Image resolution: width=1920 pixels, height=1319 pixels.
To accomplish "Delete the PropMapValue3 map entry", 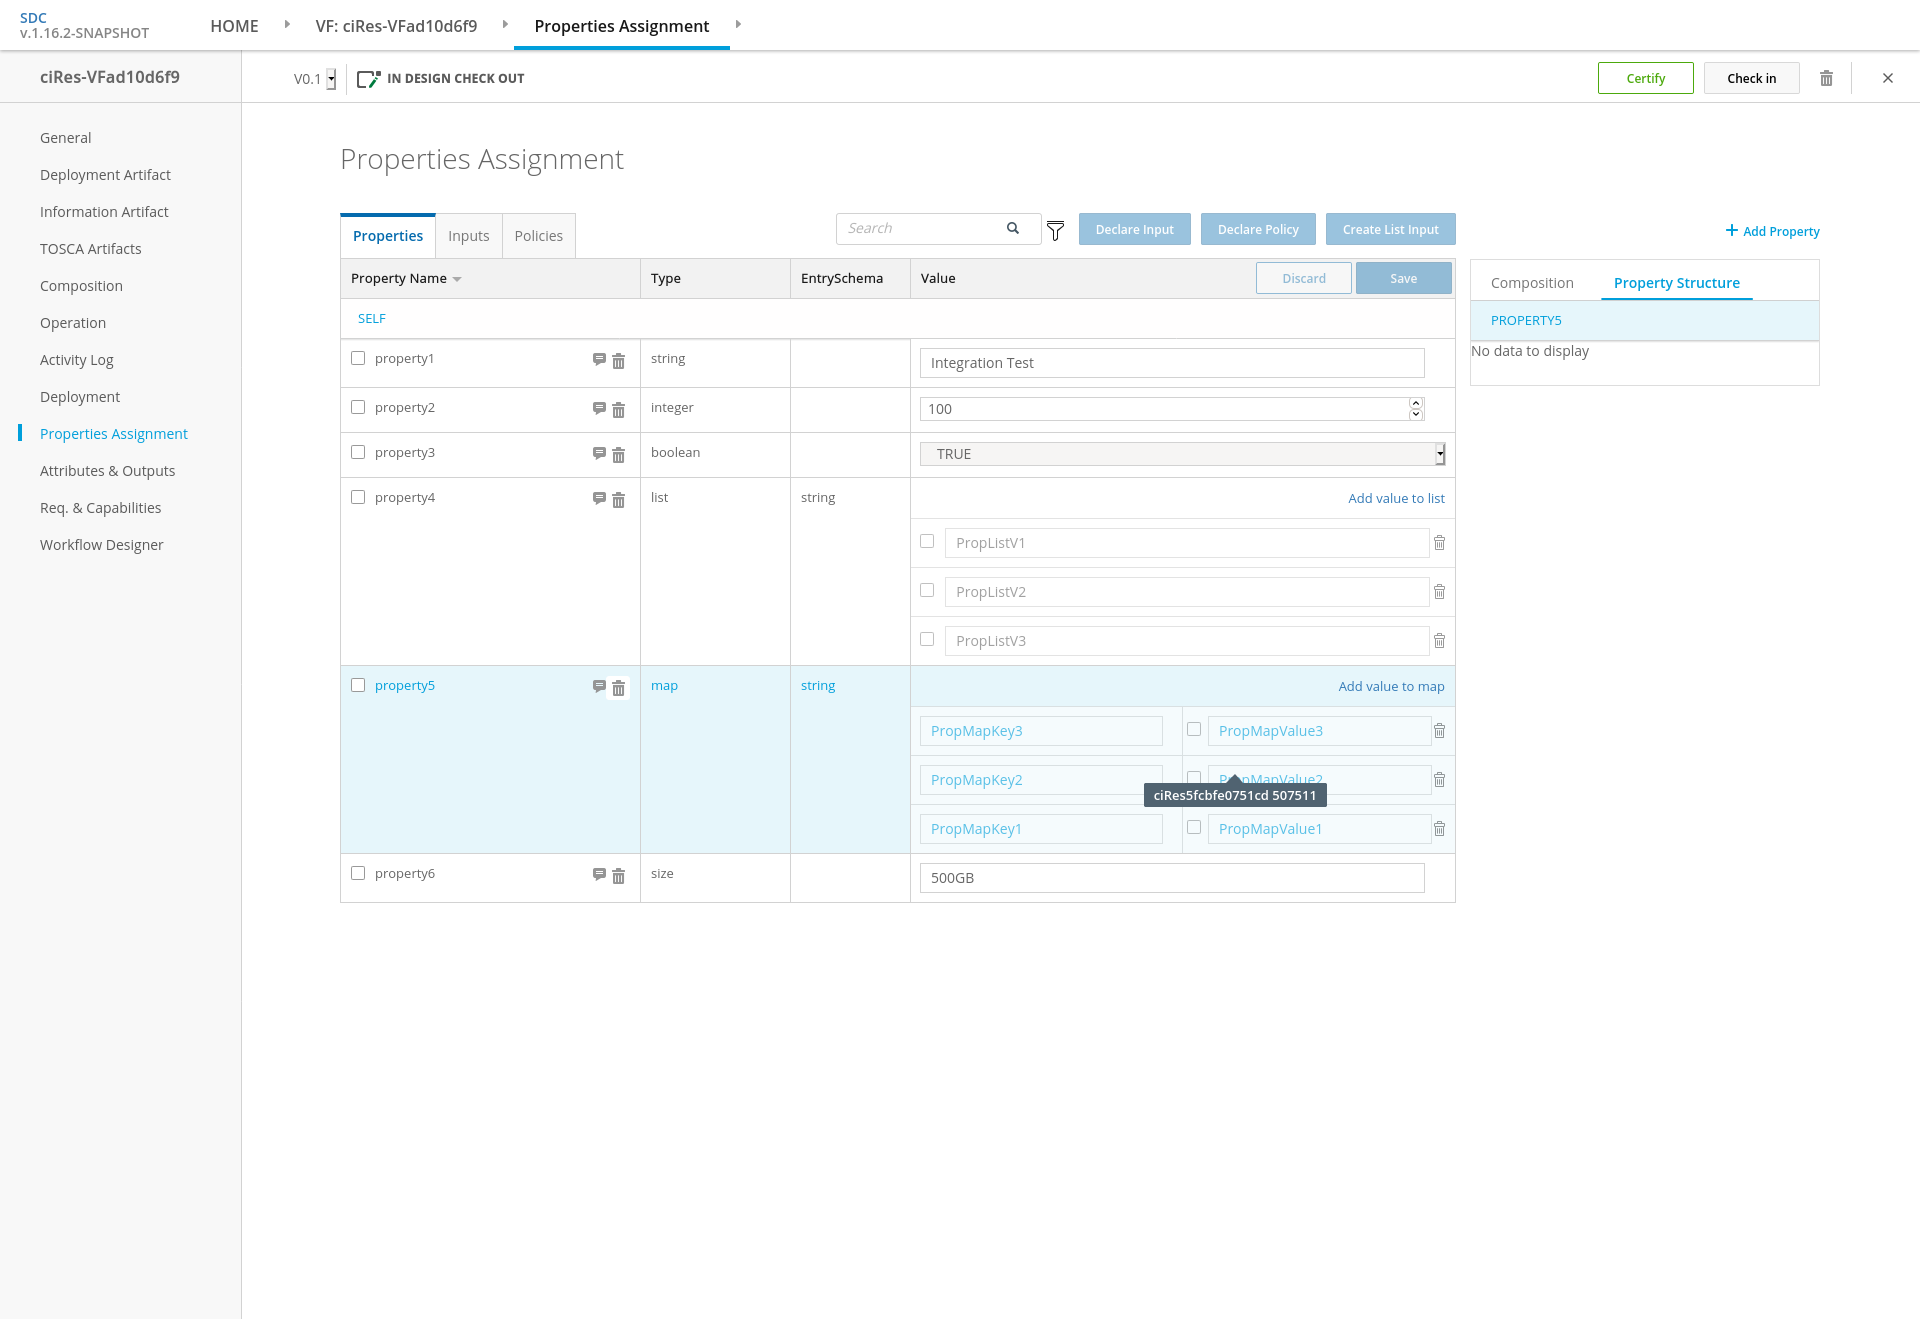I will click(x=1439, y=731).
